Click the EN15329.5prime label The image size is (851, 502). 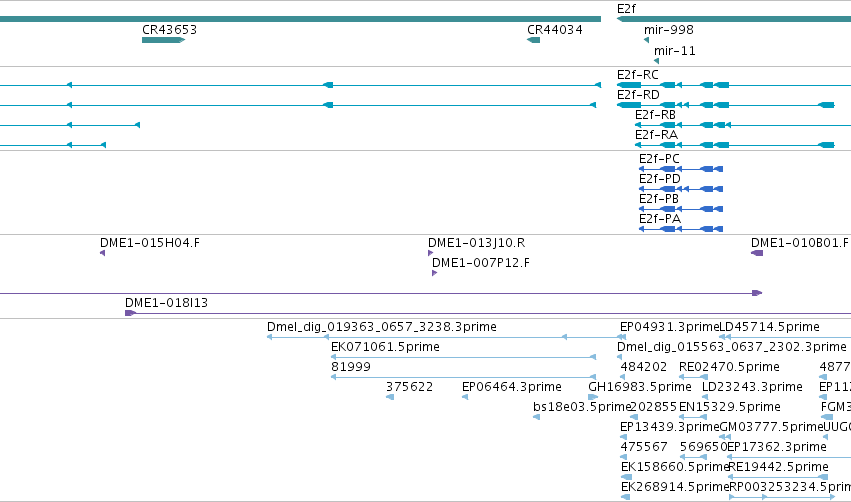(729, 408)
